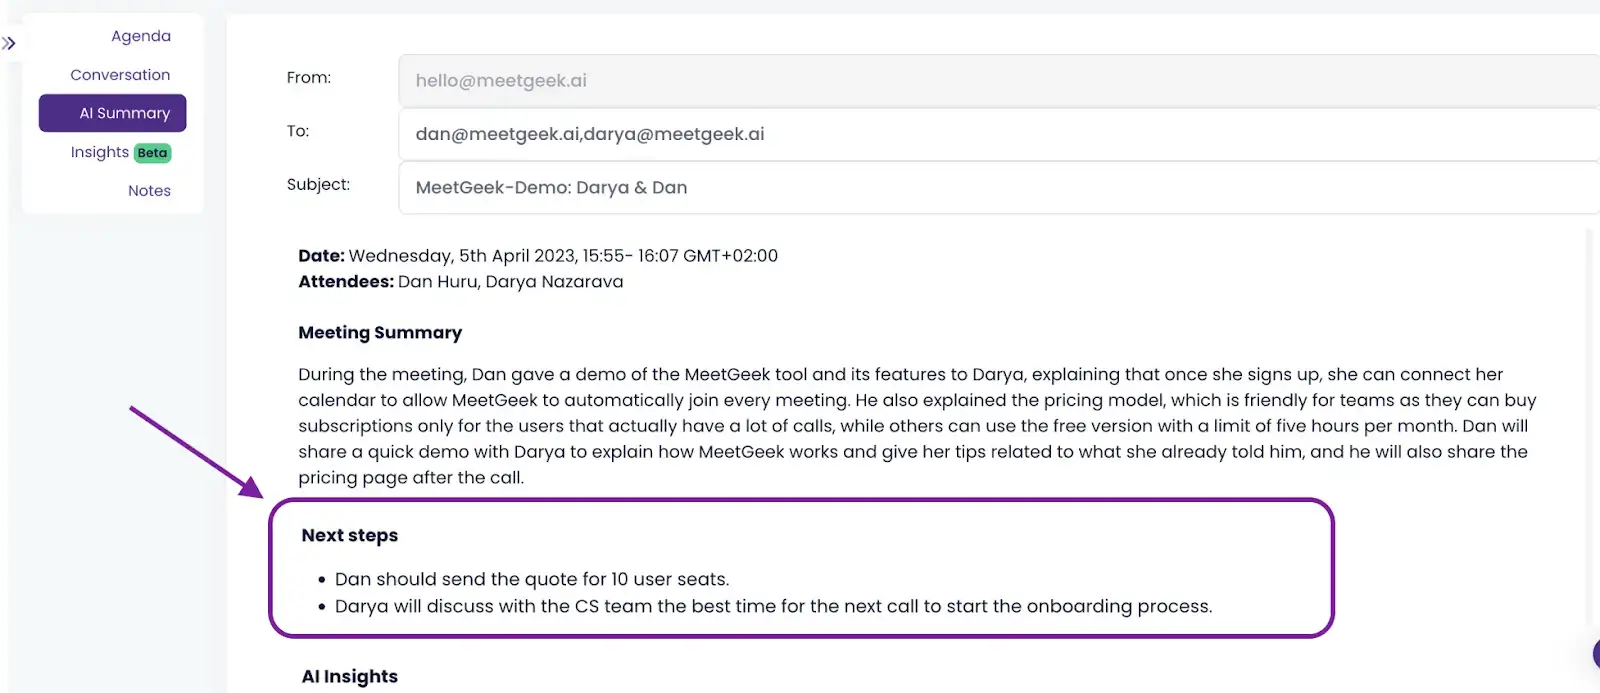The height and width of the screenshot is (693, 1600).
Task: Click the 'Subject:' label
Action: click(318, 185)
